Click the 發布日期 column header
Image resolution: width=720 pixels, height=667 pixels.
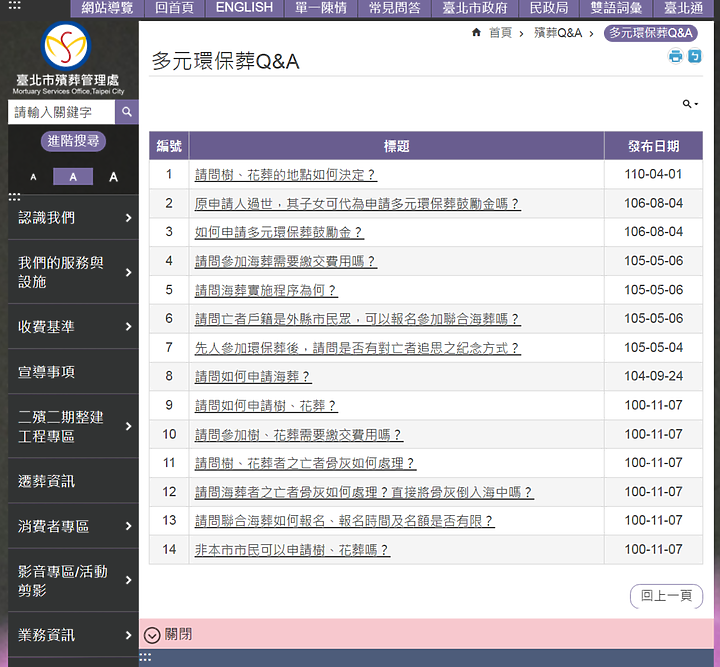[653, 146]
